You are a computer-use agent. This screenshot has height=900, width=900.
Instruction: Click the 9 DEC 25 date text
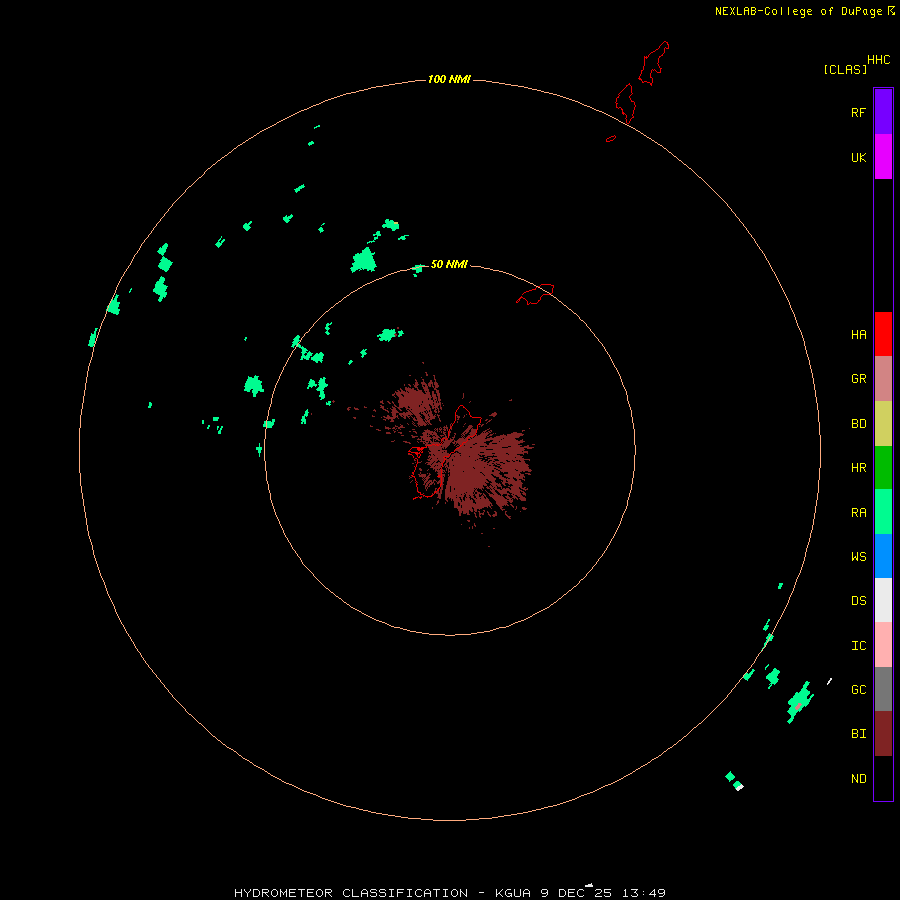tap(576, 893)
